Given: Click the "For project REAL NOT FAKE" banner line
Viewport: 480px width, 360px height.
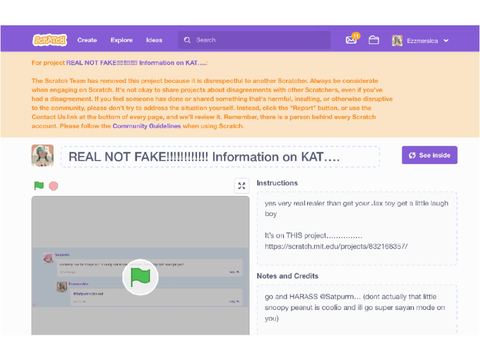Looking at the screenshot, I should click(x=119, y=63).
